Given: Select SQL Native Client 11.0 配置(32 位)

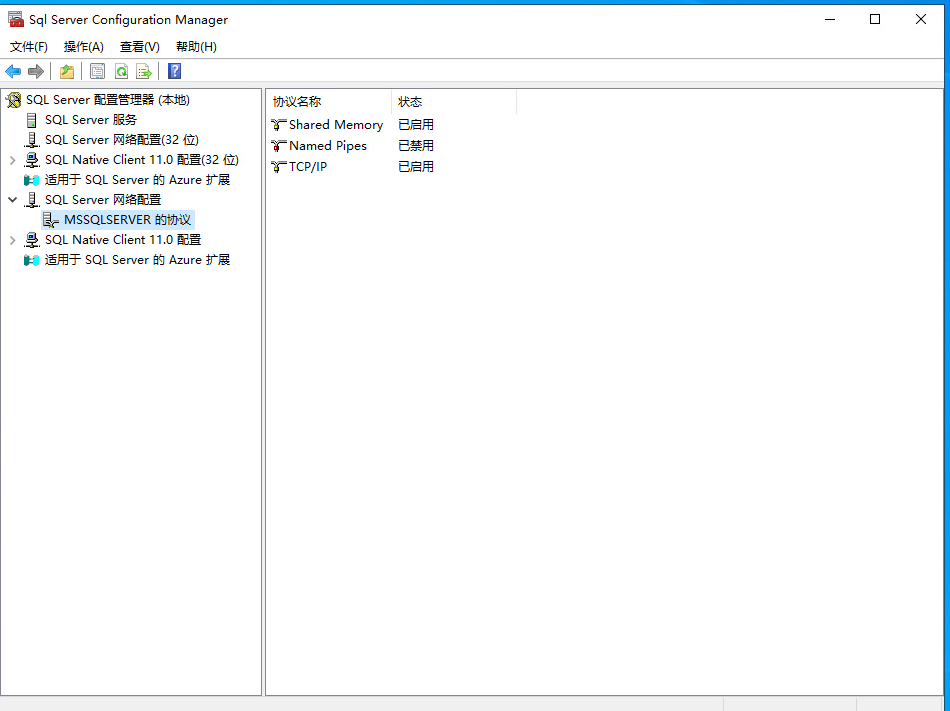Looking at the screenshot, I should (142, 160).
